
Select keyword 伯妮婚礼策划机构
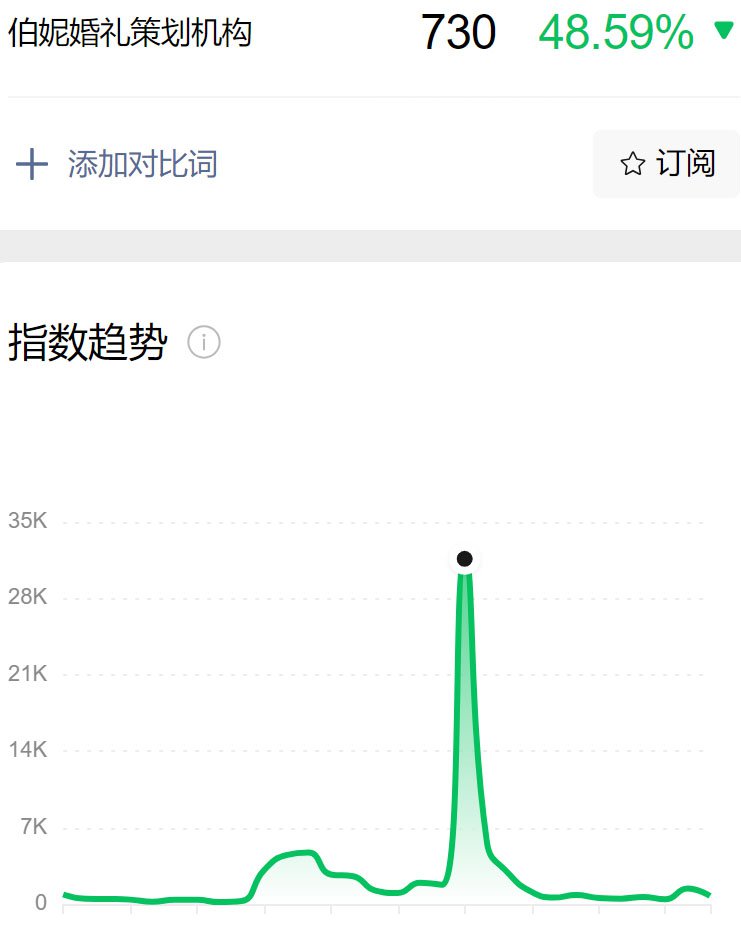[130, 33]
